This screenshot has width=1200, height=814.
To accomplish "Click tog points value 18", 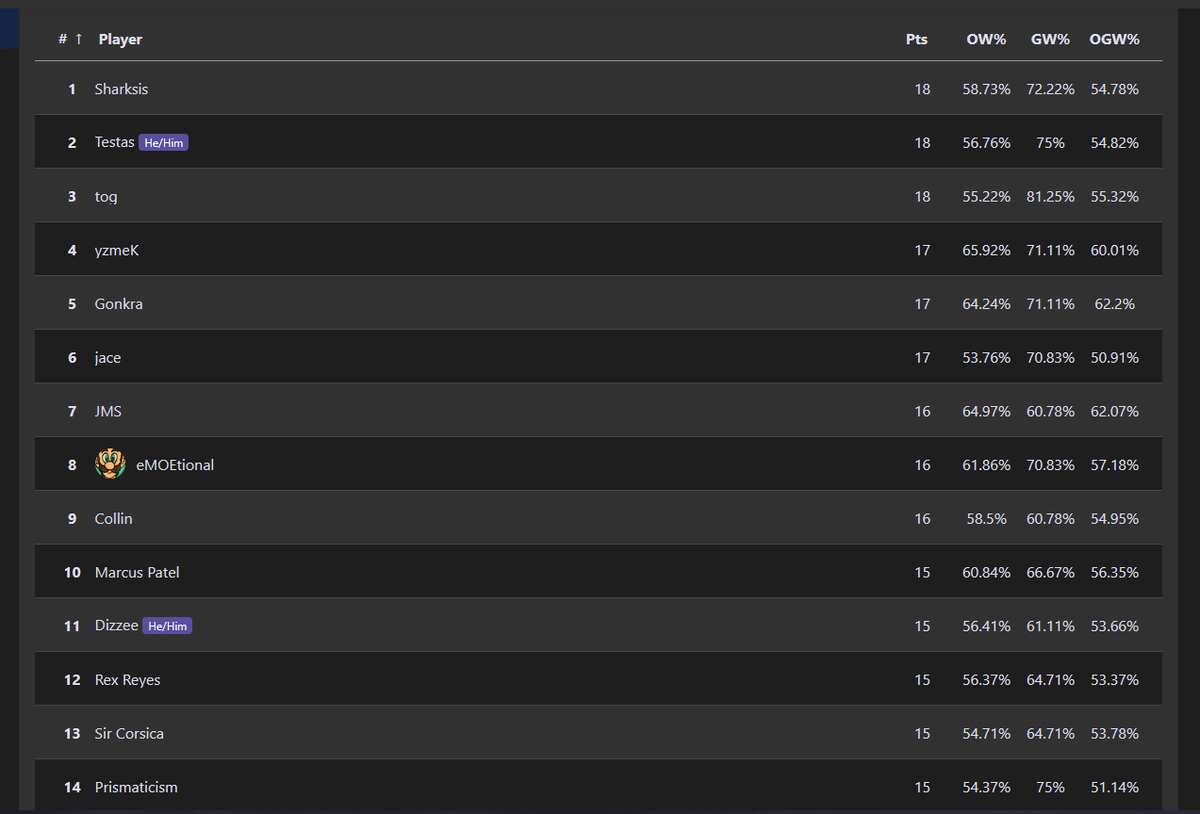I will (x=922, y=197).
